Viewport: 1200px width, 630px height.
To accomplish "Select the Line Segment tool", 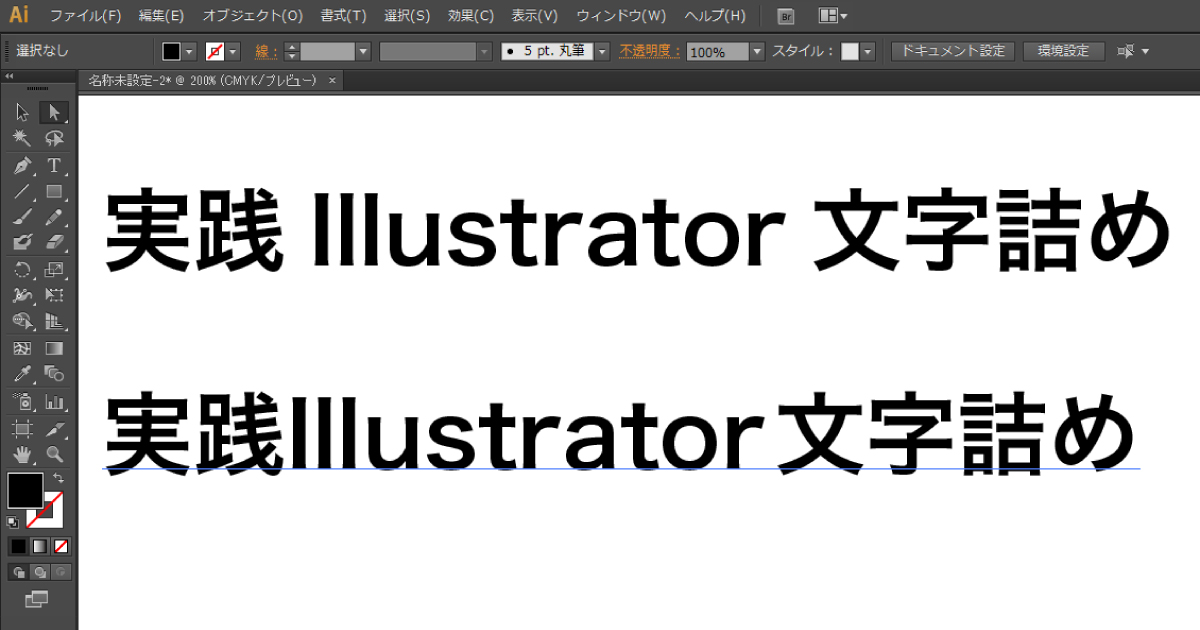I will point(22,191).
